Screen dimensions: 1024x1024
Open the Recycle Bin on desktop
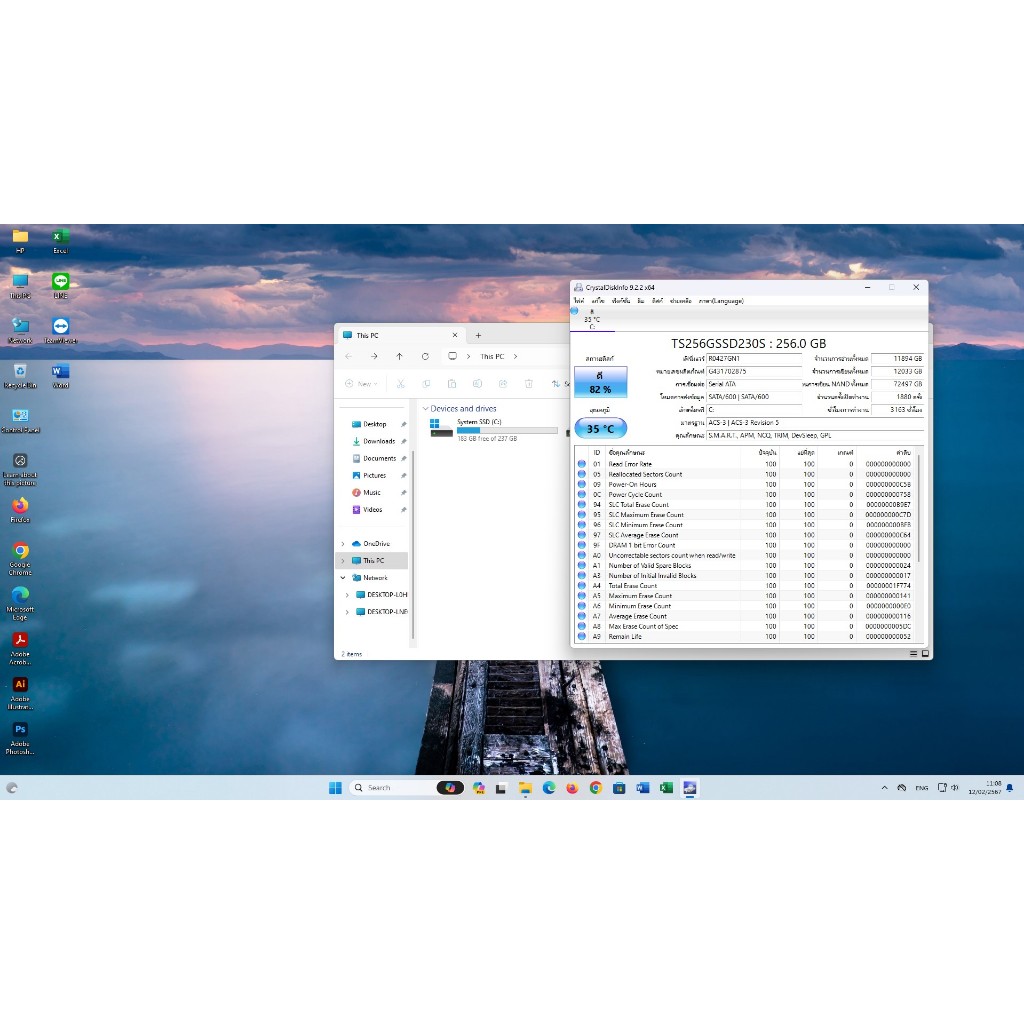pos(20,371)
